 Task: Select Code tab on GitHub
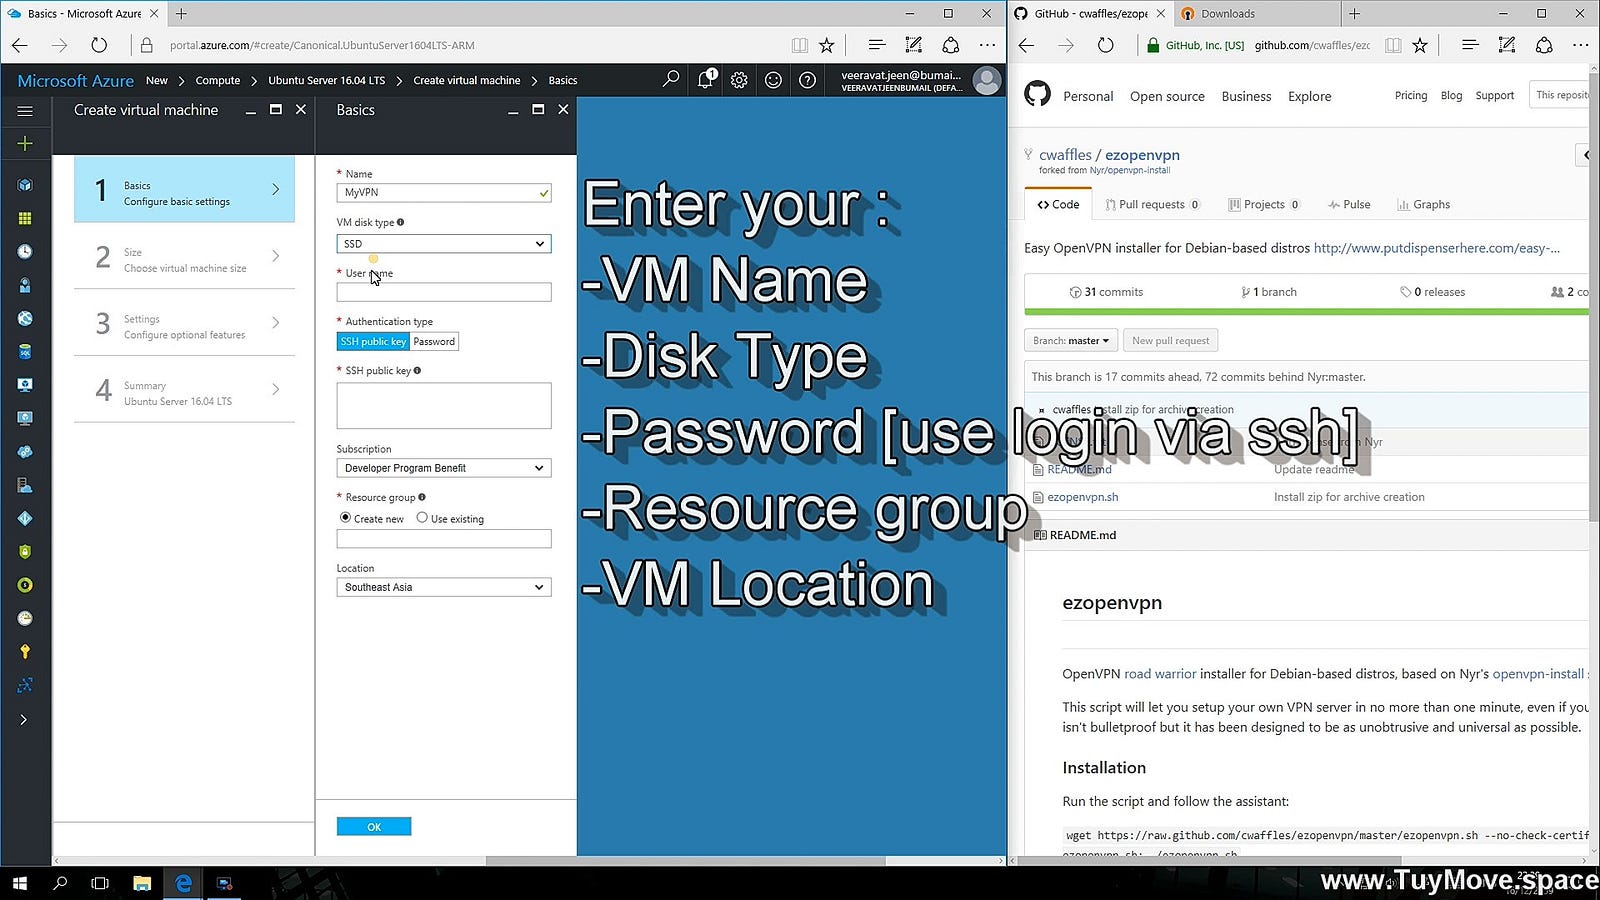(x=1058, y=204)
